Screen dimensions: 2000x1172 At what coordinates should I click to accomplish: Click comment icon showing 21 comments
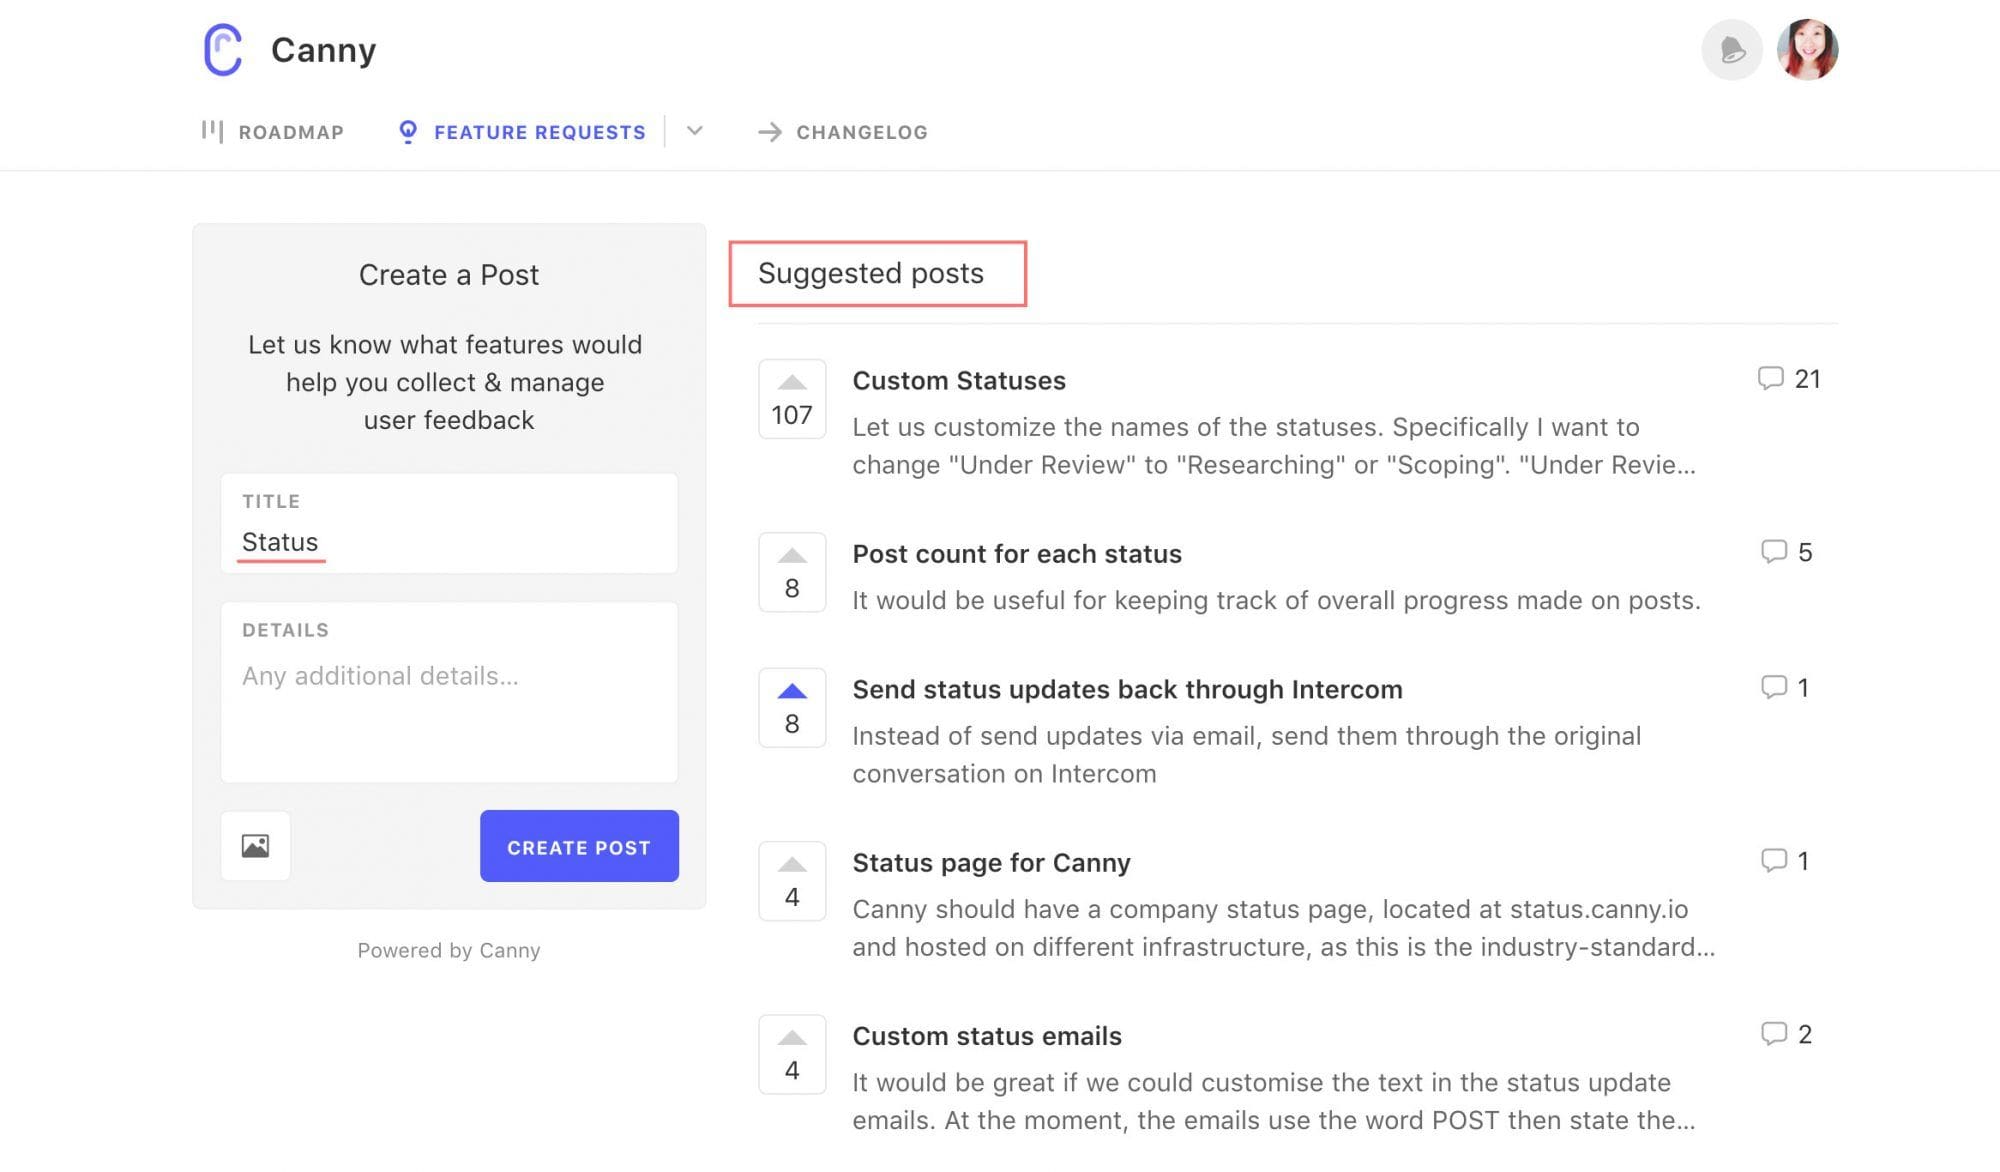pyautogui.click(x=1770, y=378)
